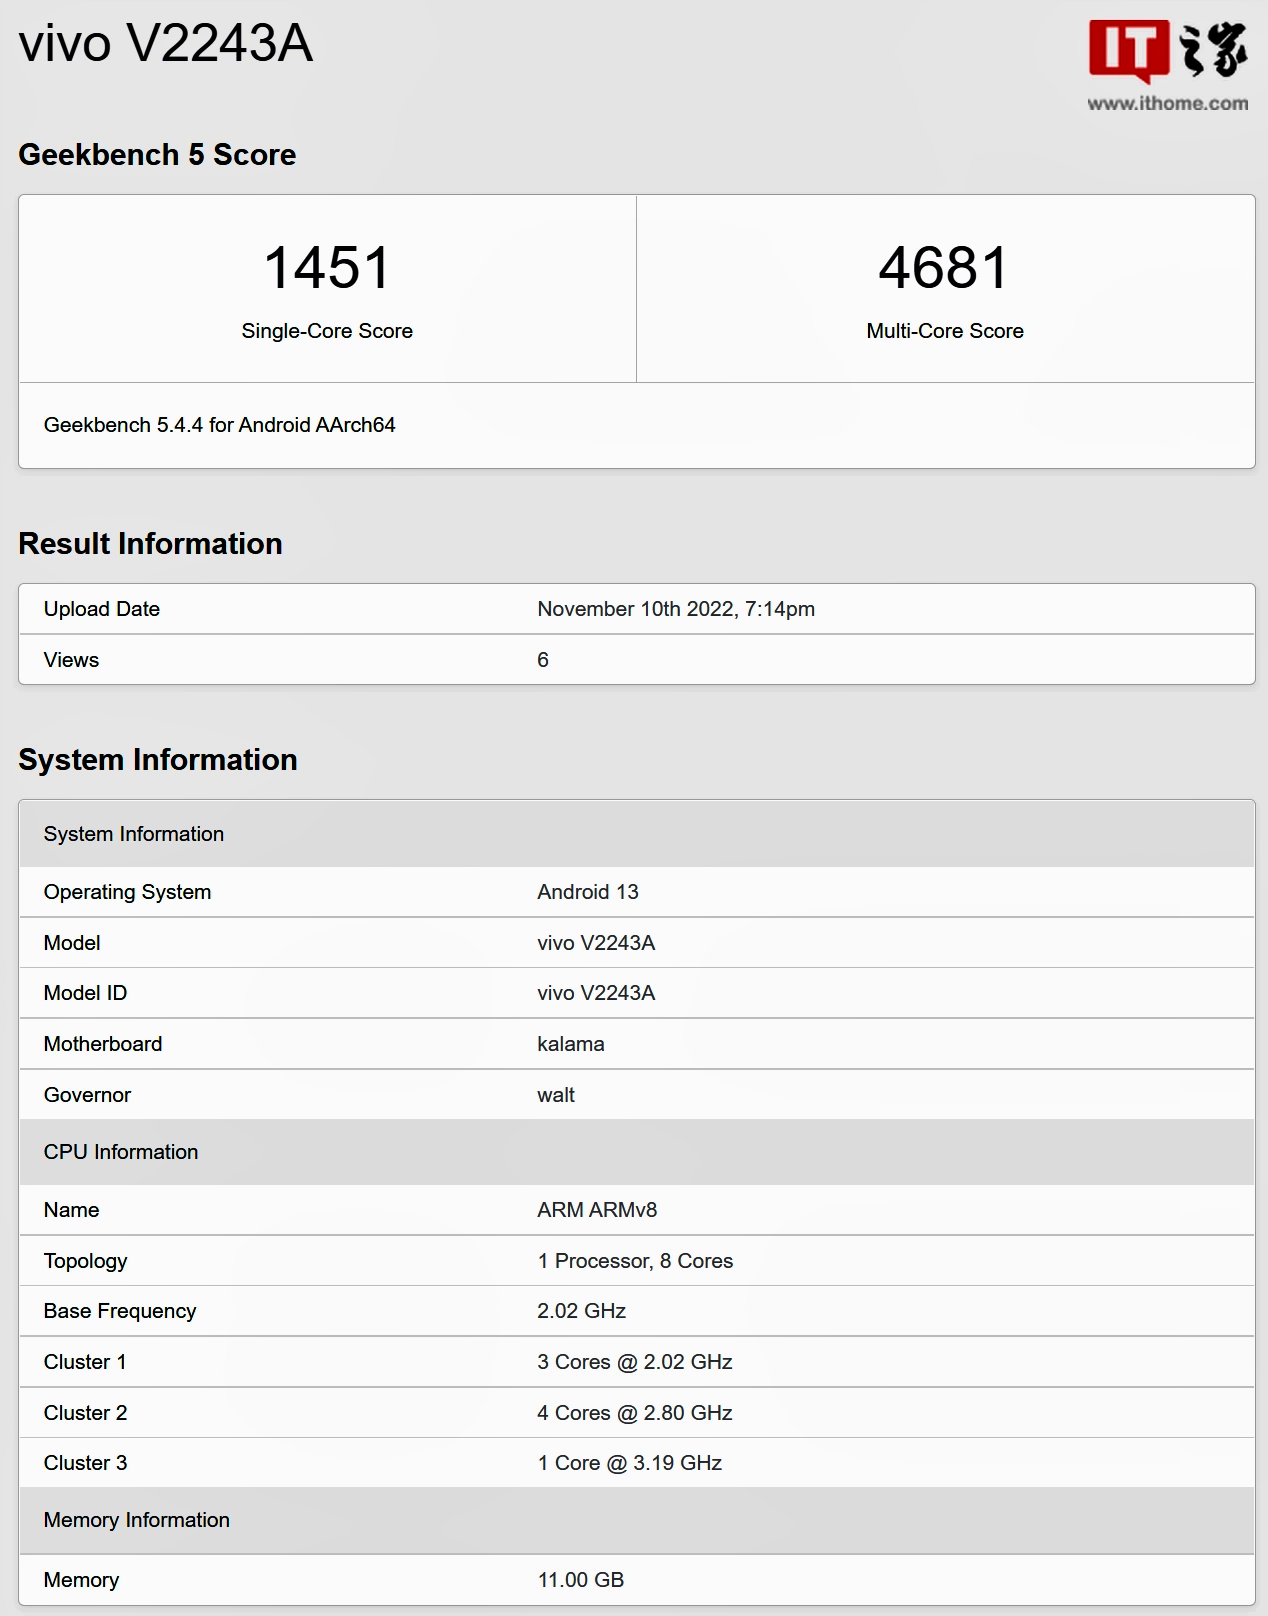The height and width of the screenshot is (1616, 1268).
Task: Click the Base Frequency label
Action: point(120,1311)
